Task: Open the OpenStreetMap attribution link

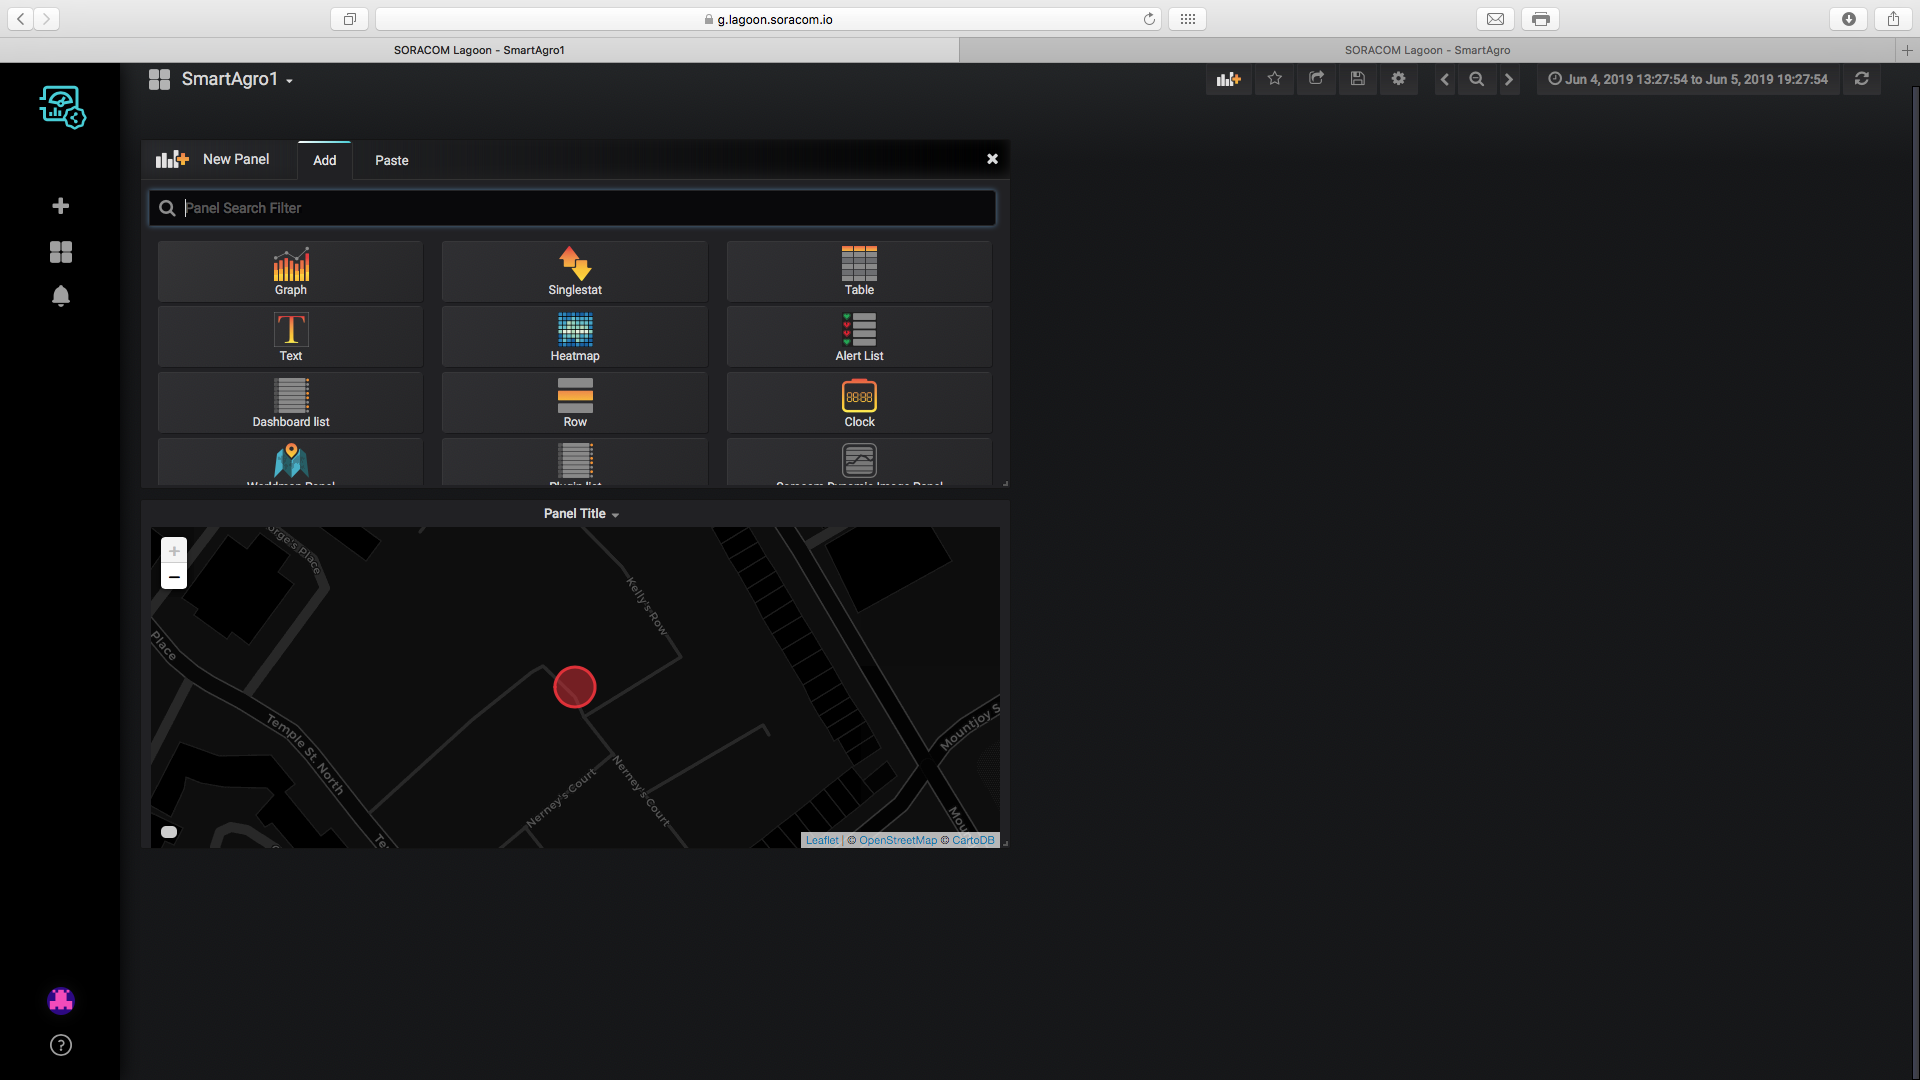Action: 897,841
